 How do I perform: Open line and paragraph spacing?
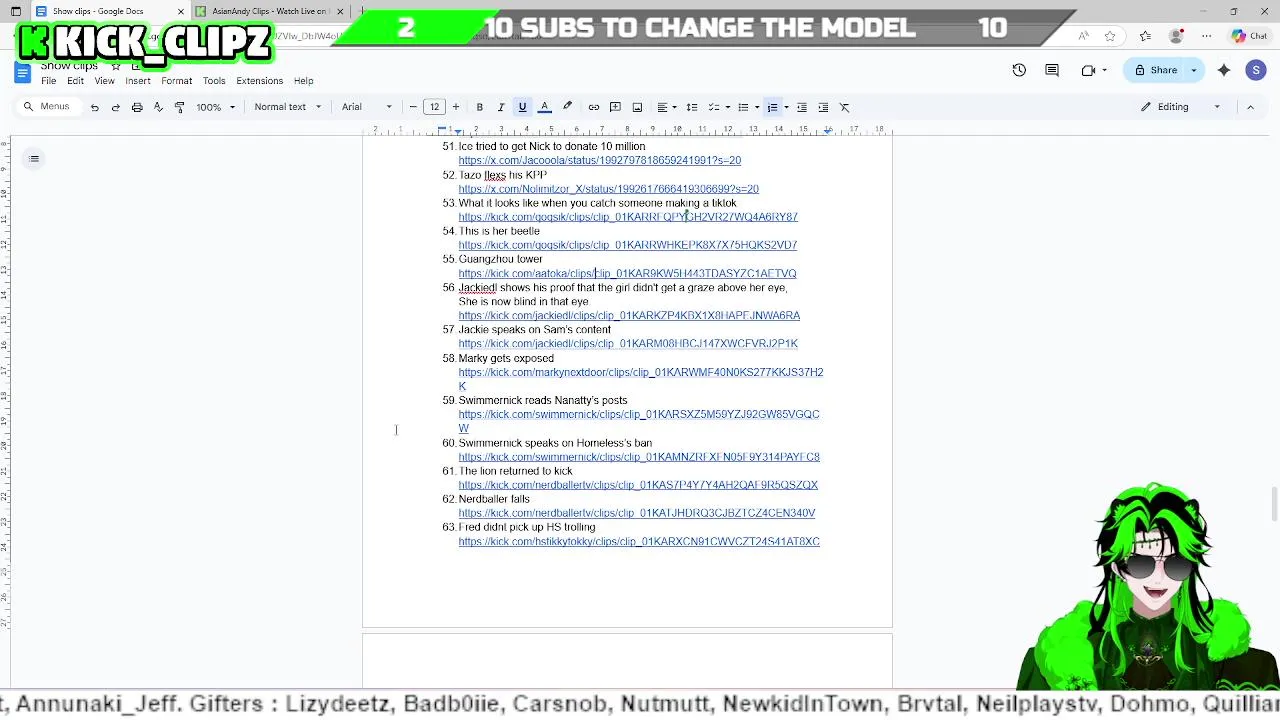pos(691,107)
